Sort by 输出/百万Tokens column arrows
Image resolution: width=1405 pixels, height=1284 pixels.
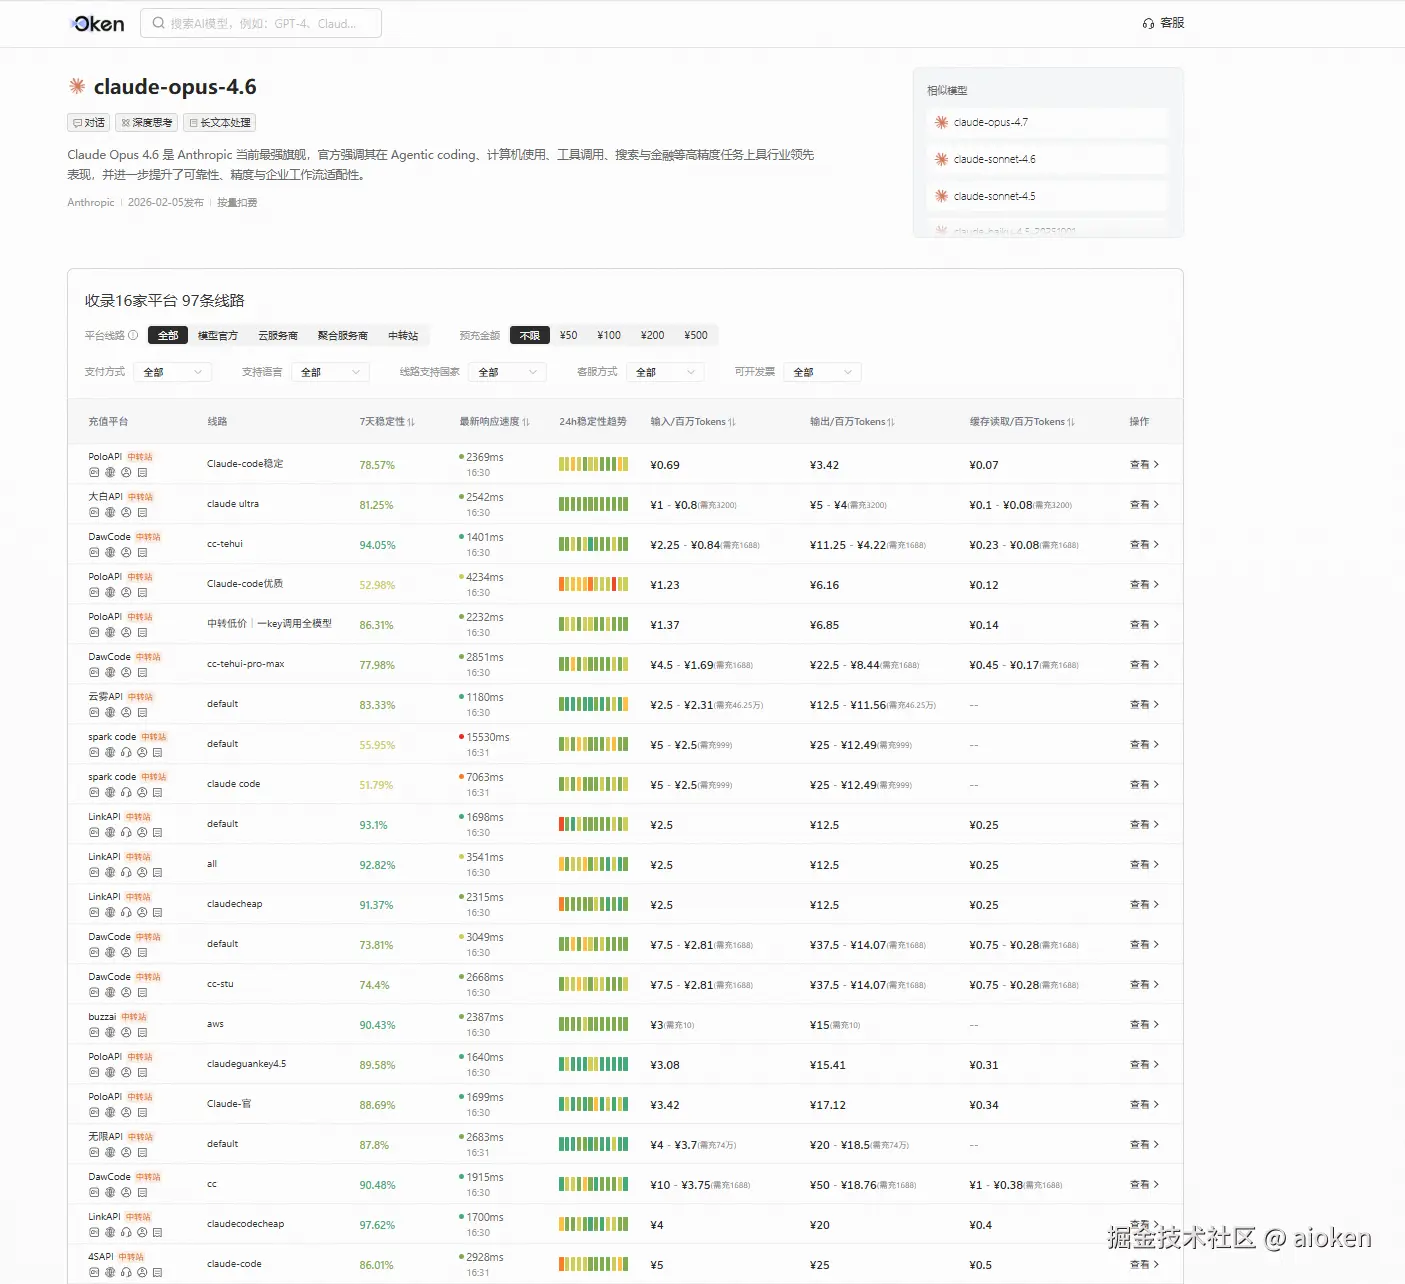tap(891, 422)
